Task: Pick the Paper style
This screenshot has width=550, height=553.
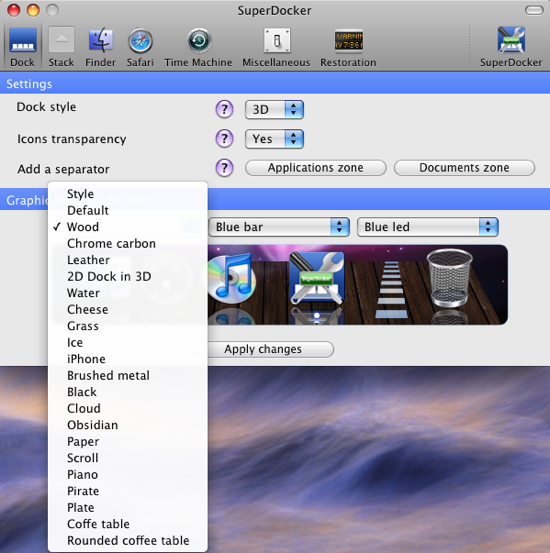Action: (x=128, y=442)
